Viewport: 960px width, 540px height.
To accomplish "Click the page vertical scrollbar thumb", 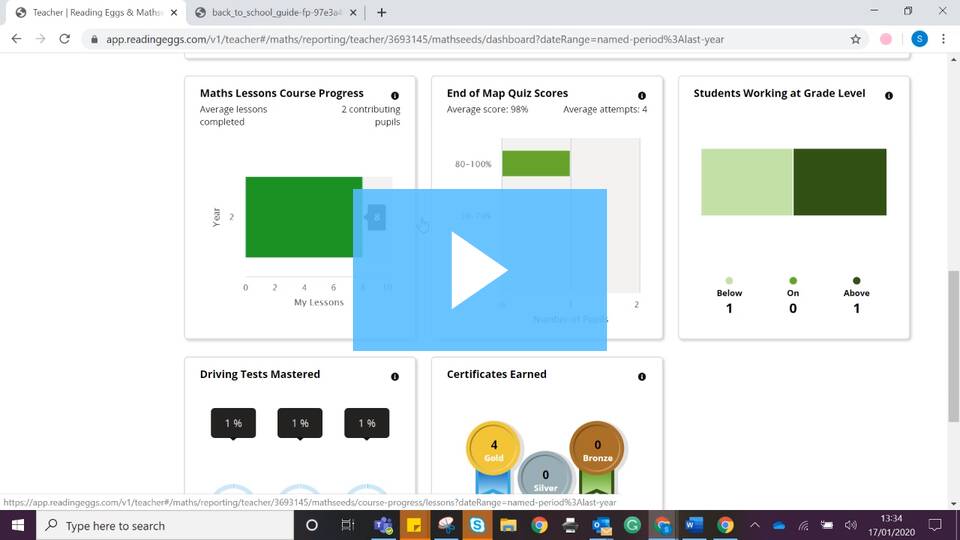I will coord(954,346).
